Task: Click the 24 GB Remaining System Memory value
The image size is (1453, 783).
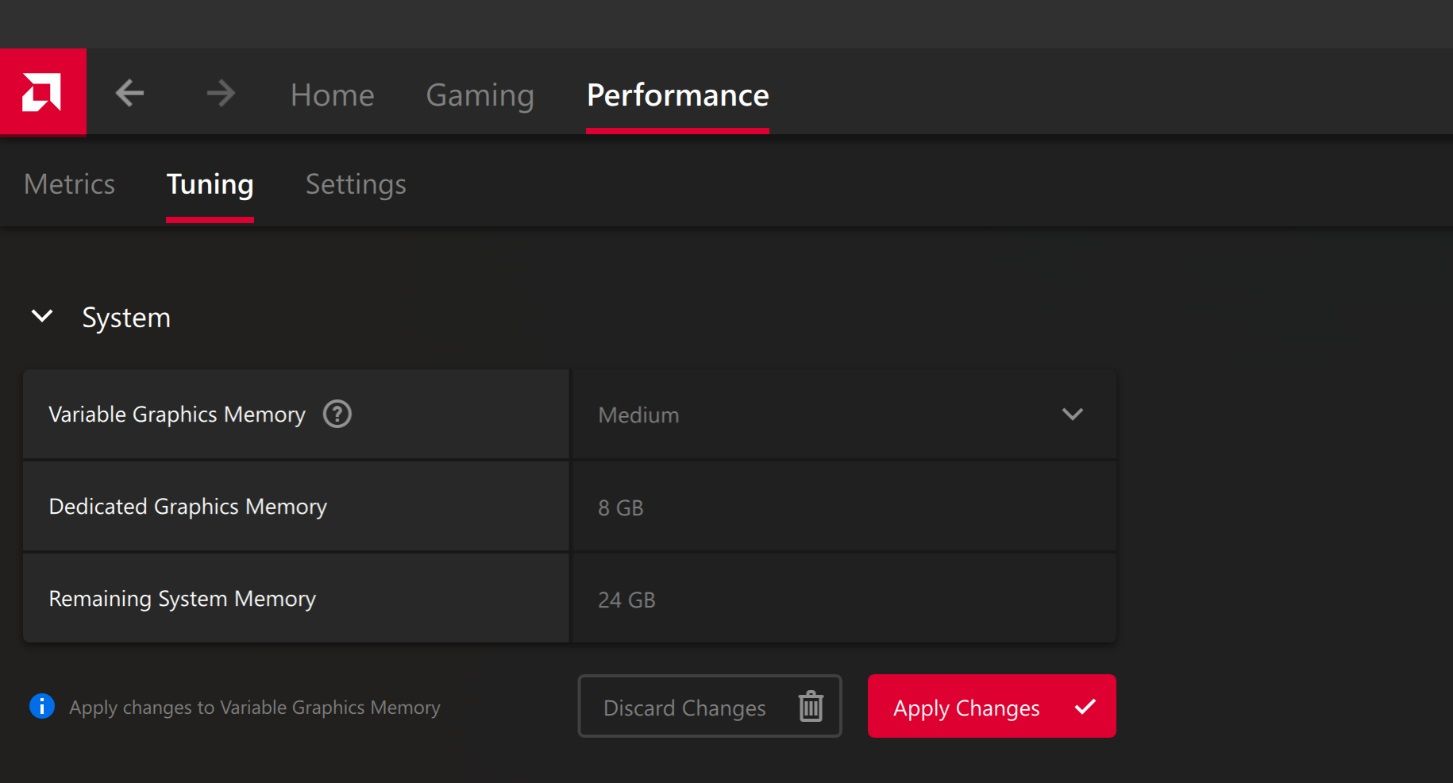Action: 626,598
